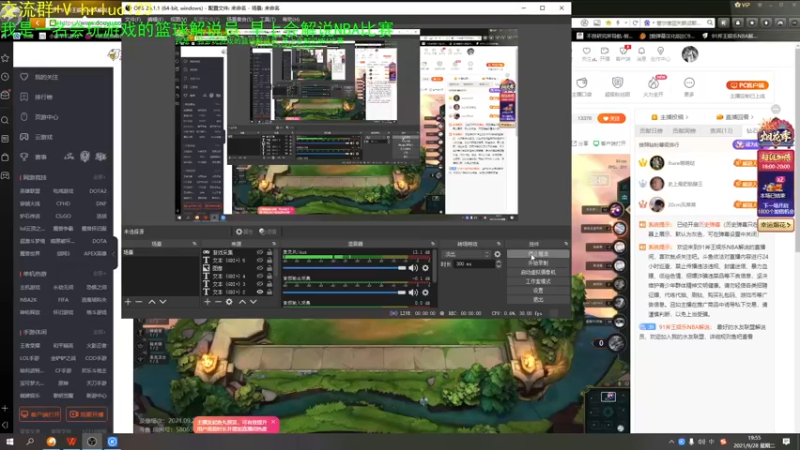The width and height of the screenshot is (800, 450).
Task: Open the transition type dropdown
Action: (x=466, y=254)
